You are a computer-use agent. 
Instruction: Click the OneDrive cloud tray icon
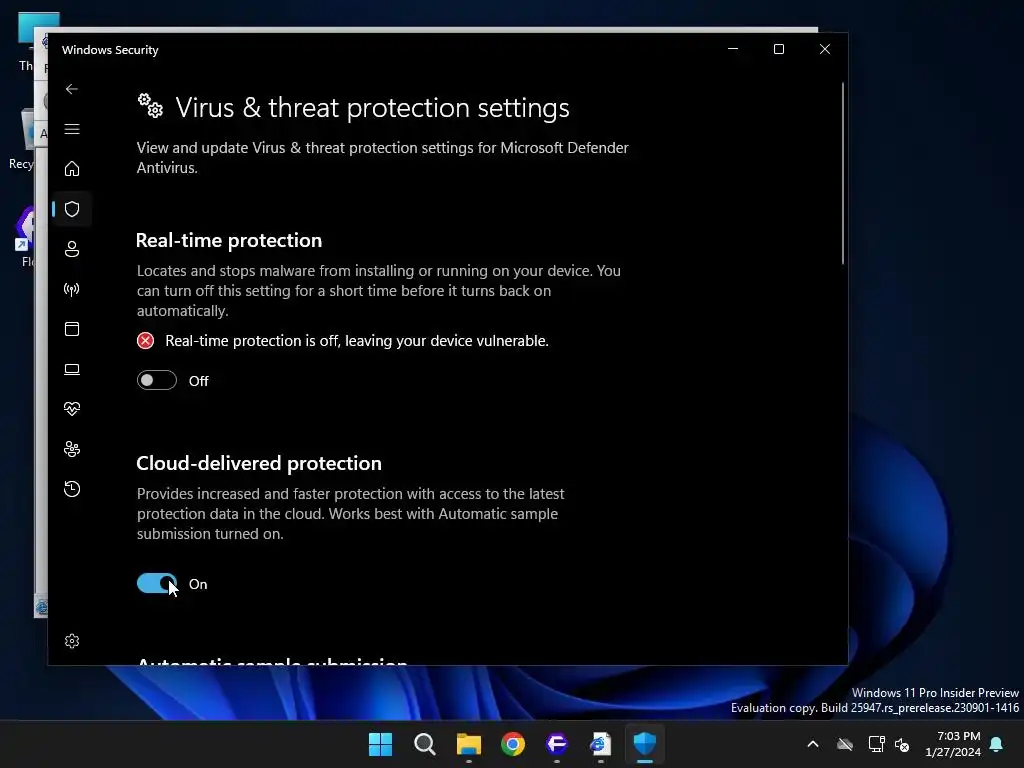pos(845,744)
